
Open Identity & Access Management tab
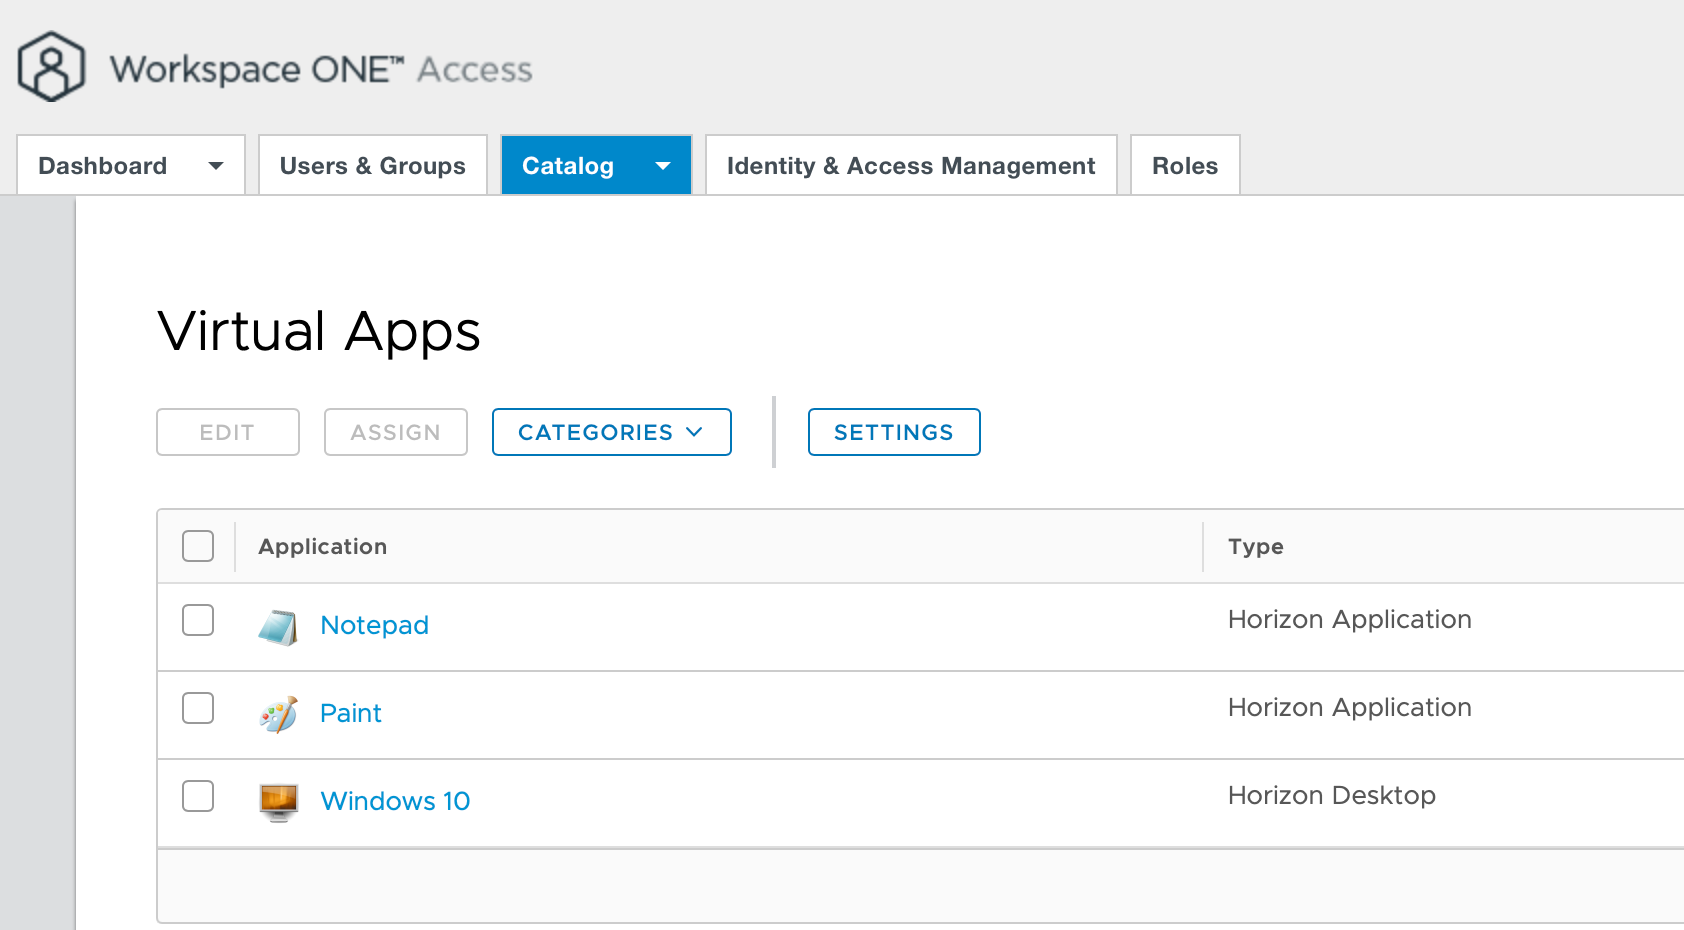(x=910, y=166)
